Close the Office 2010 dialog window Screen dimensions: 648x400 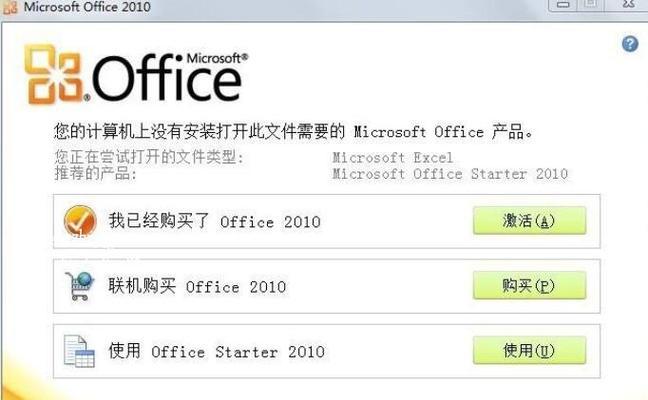click(627, 5)
